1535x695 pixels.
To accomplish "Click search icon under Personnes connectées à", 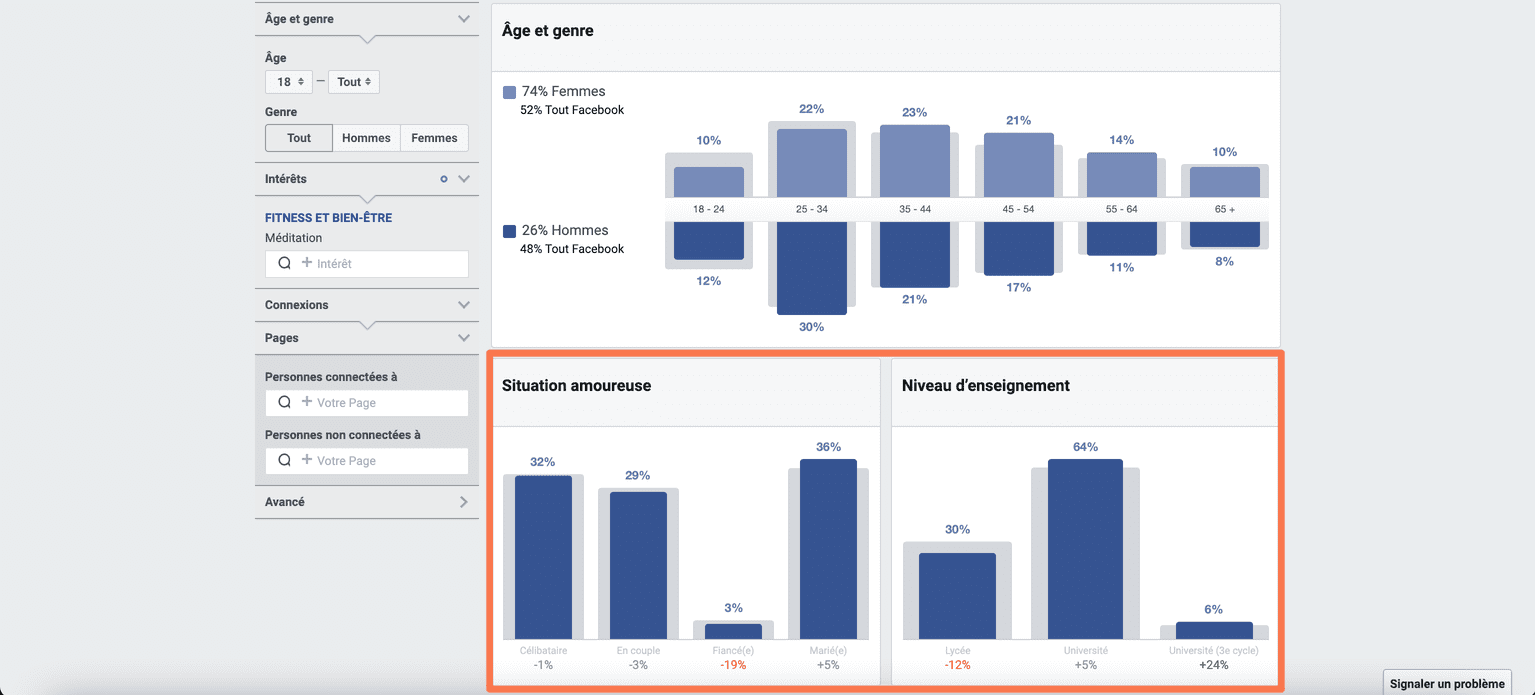I will point(284,403).
